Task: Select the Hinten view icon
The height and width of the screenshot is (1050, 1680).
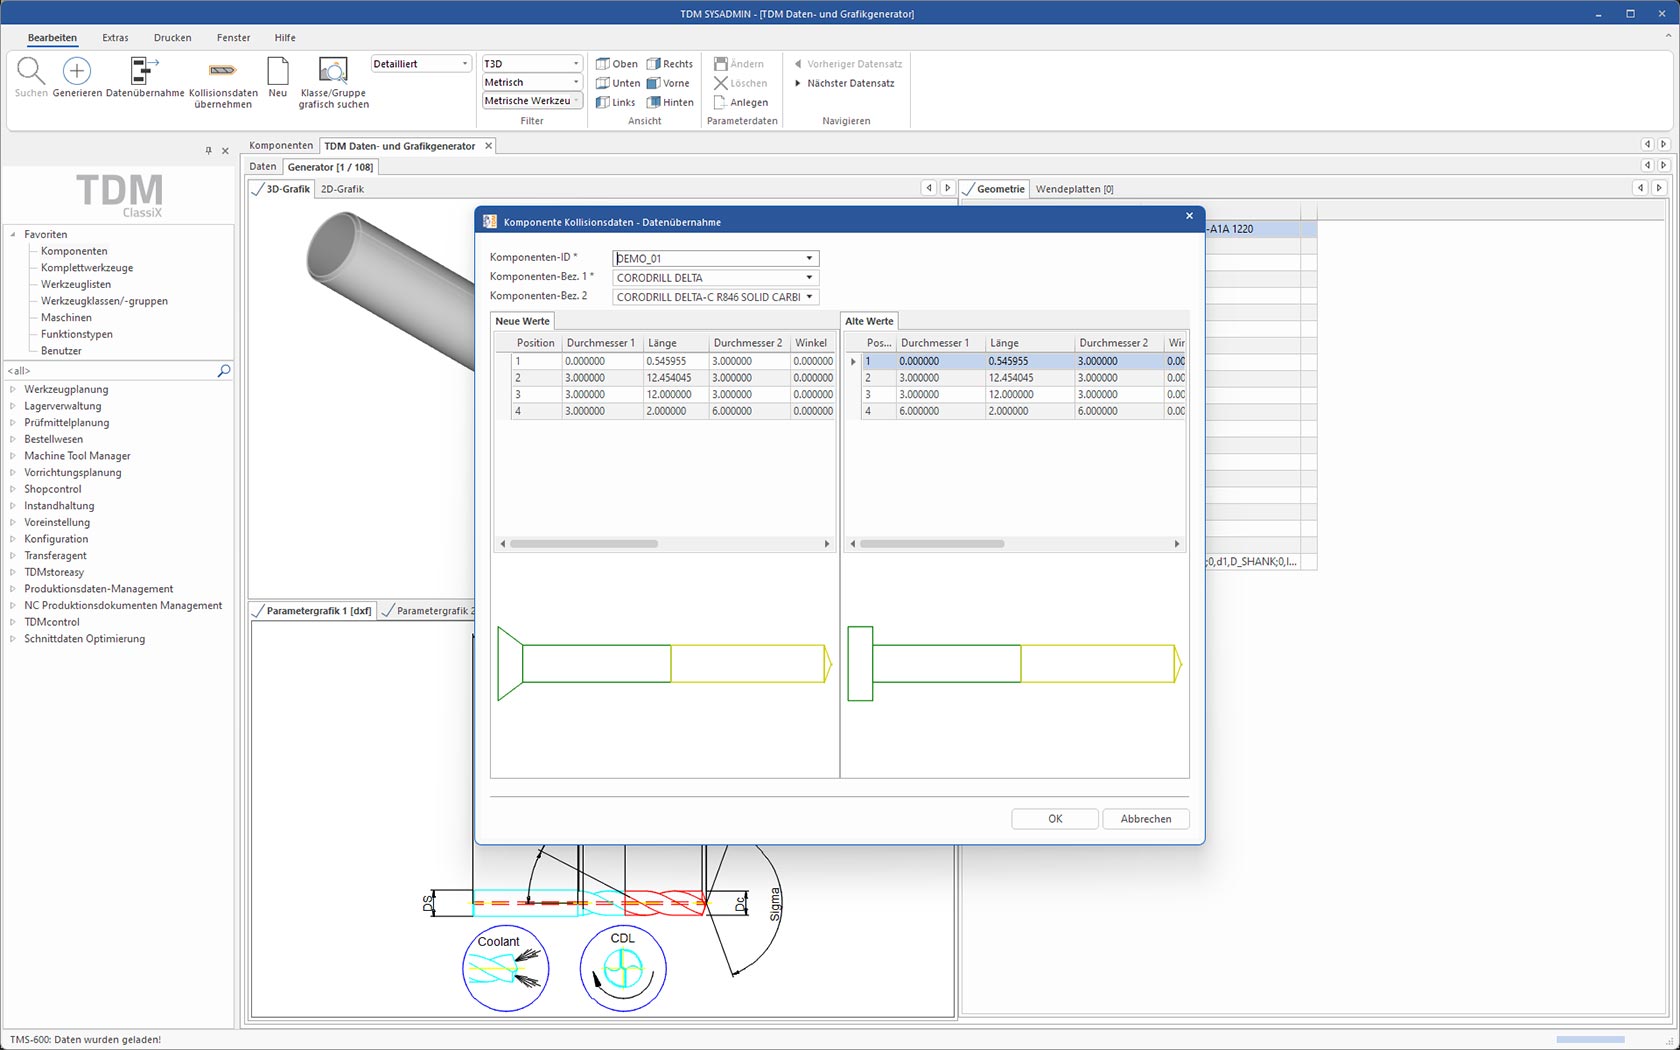Action: [654, 102]
